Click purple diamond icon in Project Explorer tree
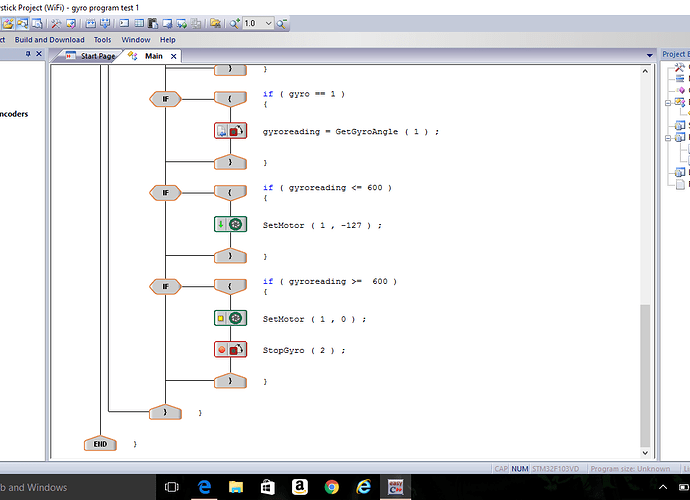690x500 pixels. tap(681, 90)
